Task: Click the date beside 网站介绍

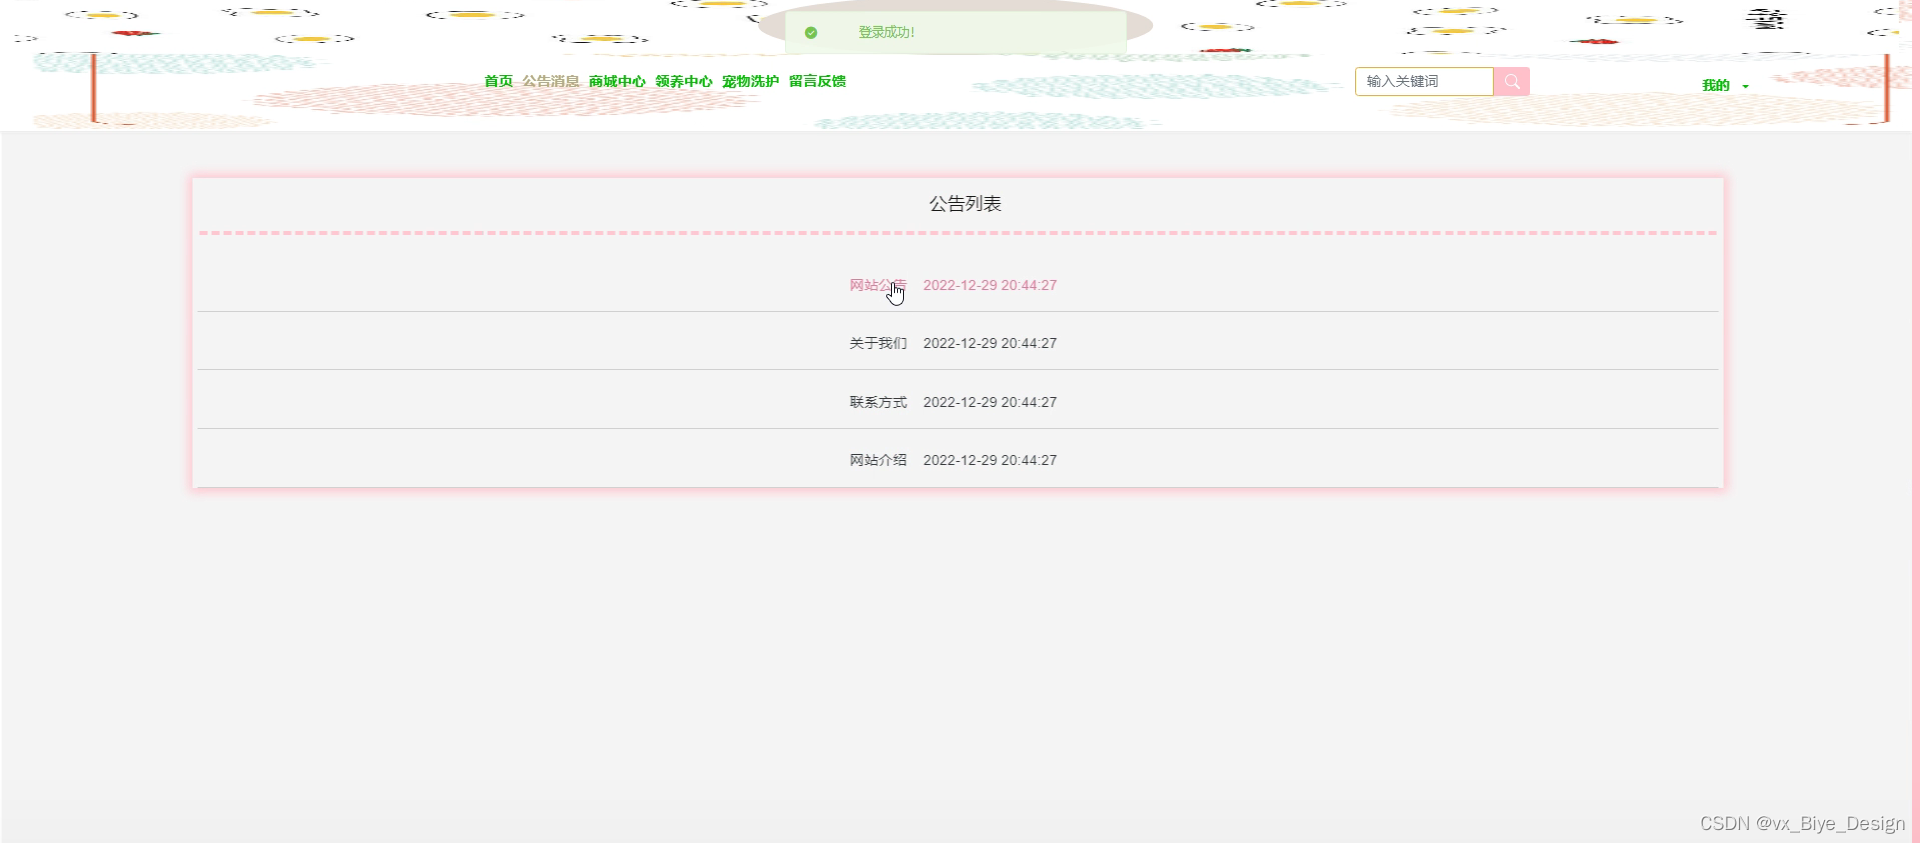Action: [990, 460]
